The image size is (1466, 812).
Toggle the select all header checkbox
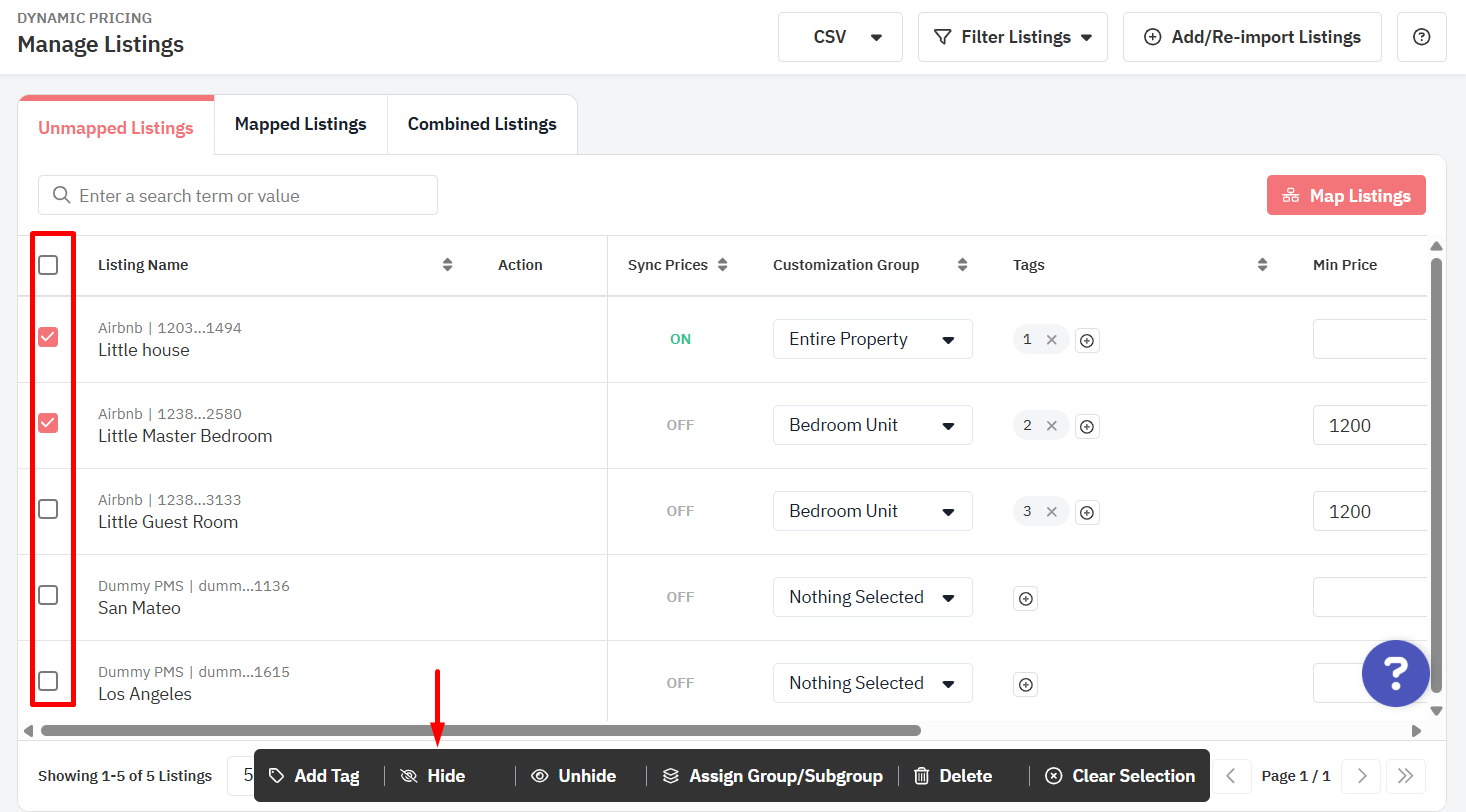tap(48, 265)
